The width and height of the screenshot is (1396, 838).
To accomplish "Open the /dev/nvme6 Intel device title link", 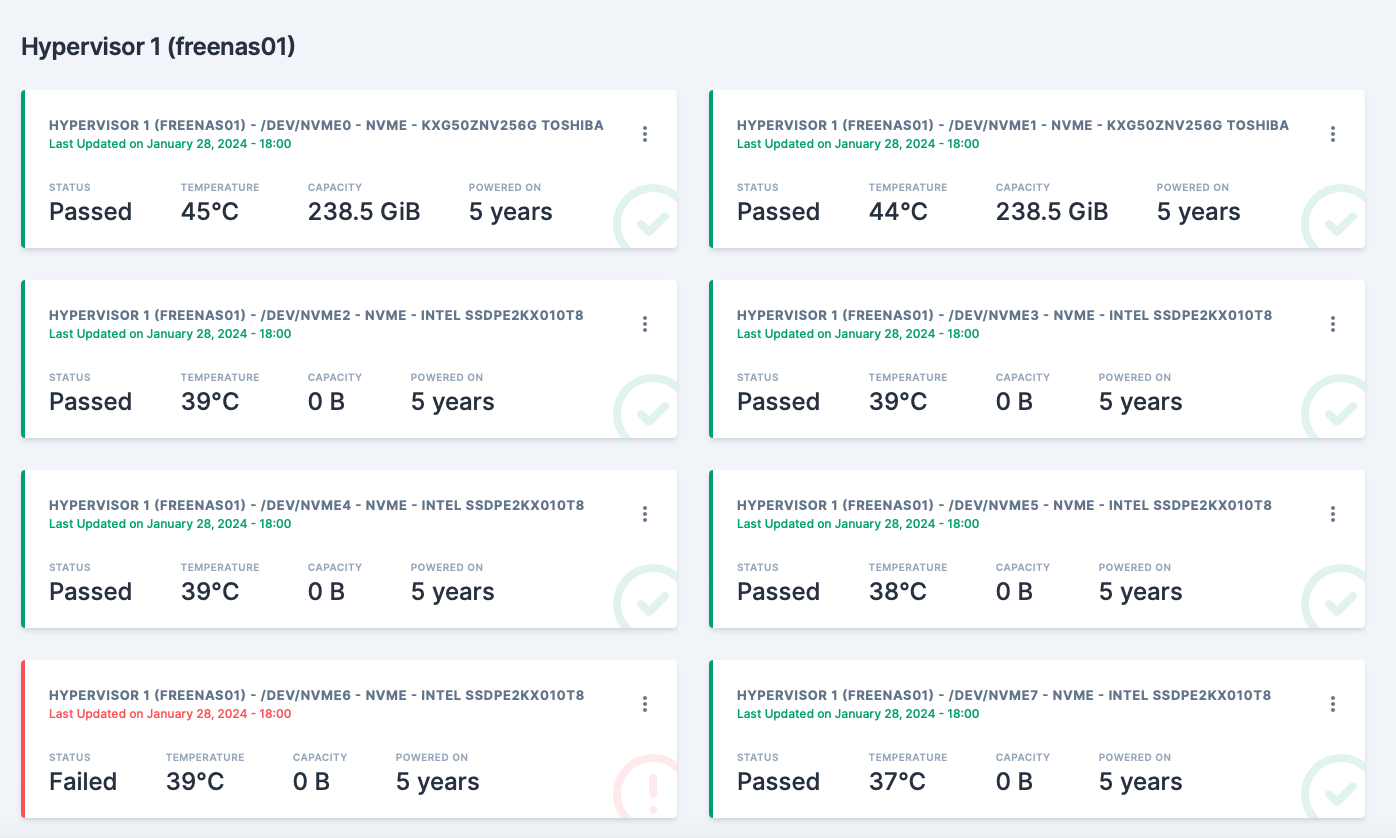I will pos(316,695).
